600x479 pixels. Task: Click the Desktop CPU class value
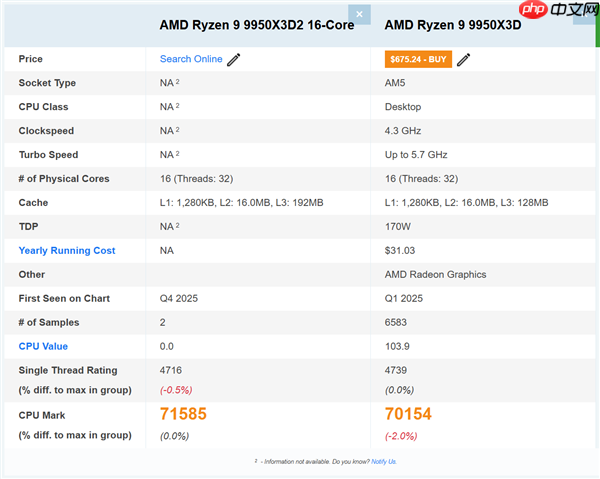coord(403,107)
